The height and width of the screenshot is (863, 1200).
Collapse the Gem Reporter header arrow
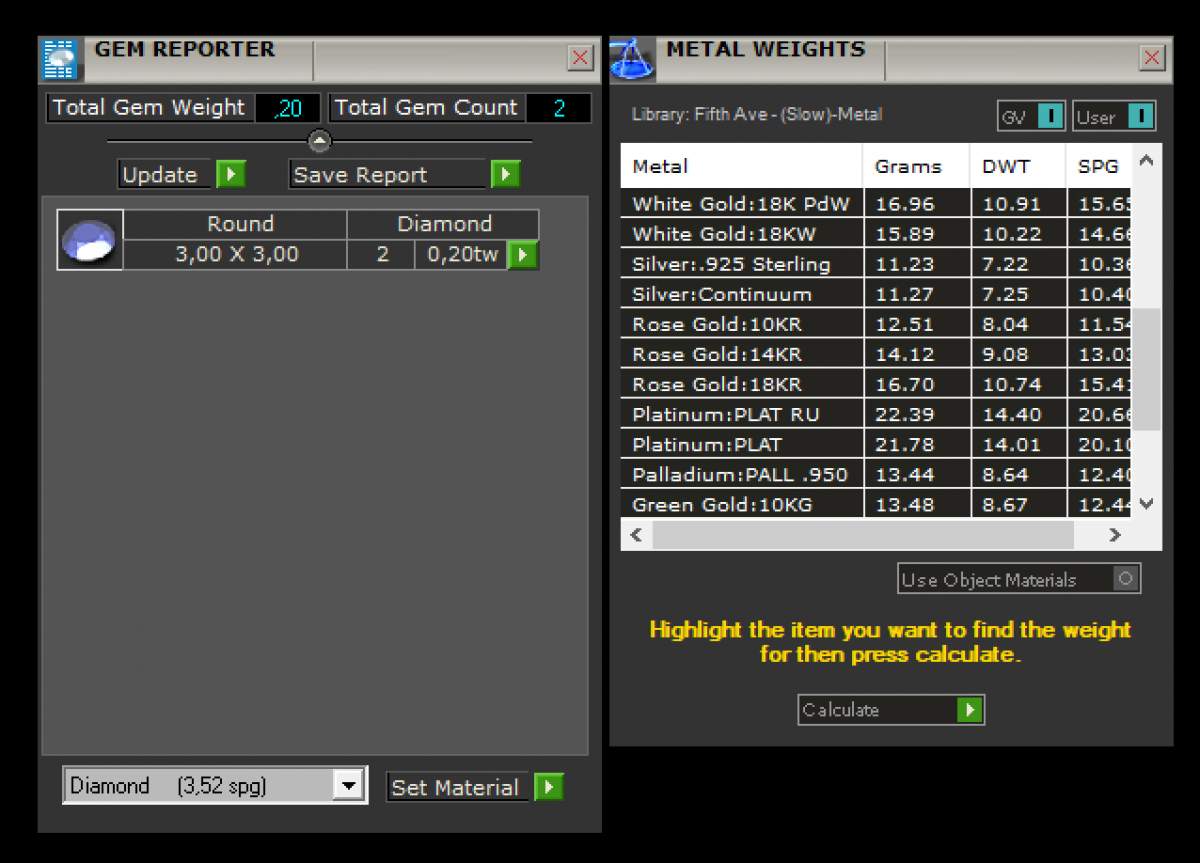pyautogui.click(x=320, y=141)
